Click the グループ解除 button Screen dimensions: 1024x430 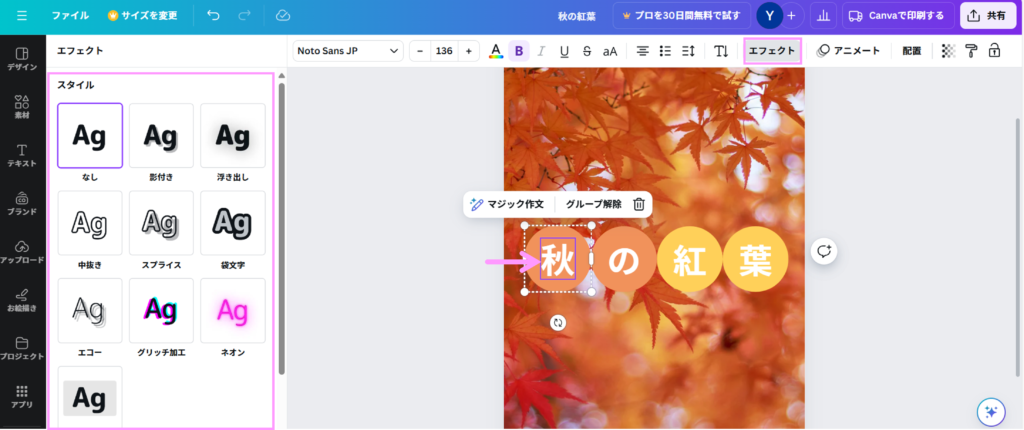pos(593,204)
